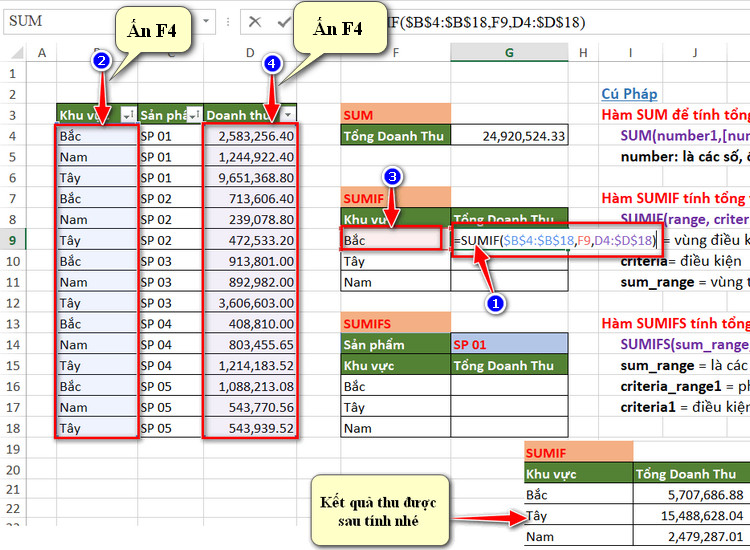Open the Doanh thu column filter dropdown

288,115
